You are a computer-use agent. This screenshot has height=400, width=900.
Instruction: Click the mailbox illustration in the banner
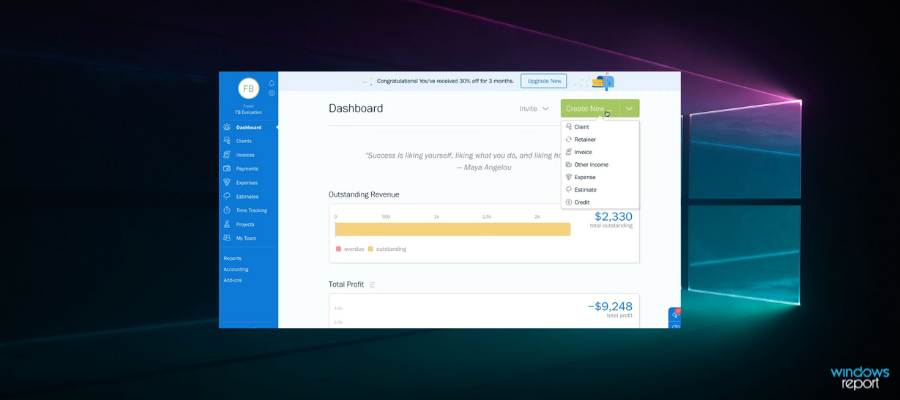pos(603,82)
